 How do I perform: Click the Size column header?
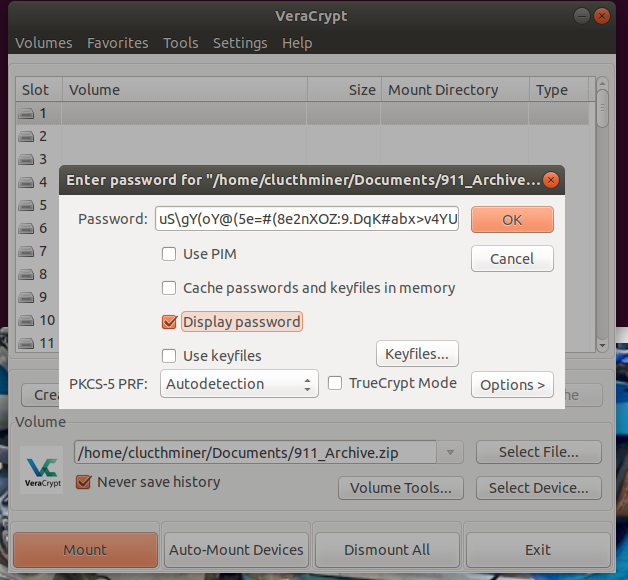344,90
